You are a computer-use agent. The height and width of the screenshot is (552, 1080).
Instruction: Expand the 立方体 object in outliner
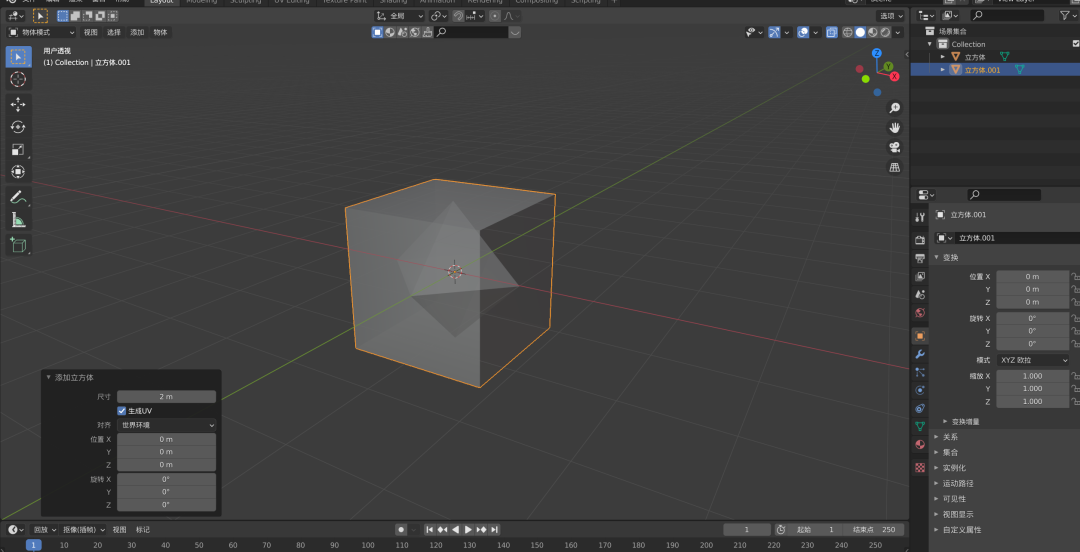pyautogui.click(x=943, y=57)
